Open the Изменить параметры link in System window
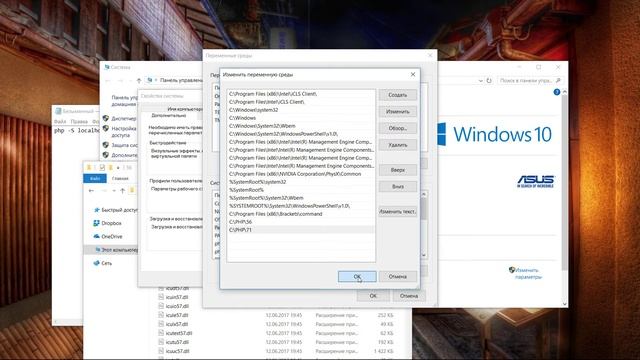The width and height of the screenshot is (640, 360). (528, 273)
